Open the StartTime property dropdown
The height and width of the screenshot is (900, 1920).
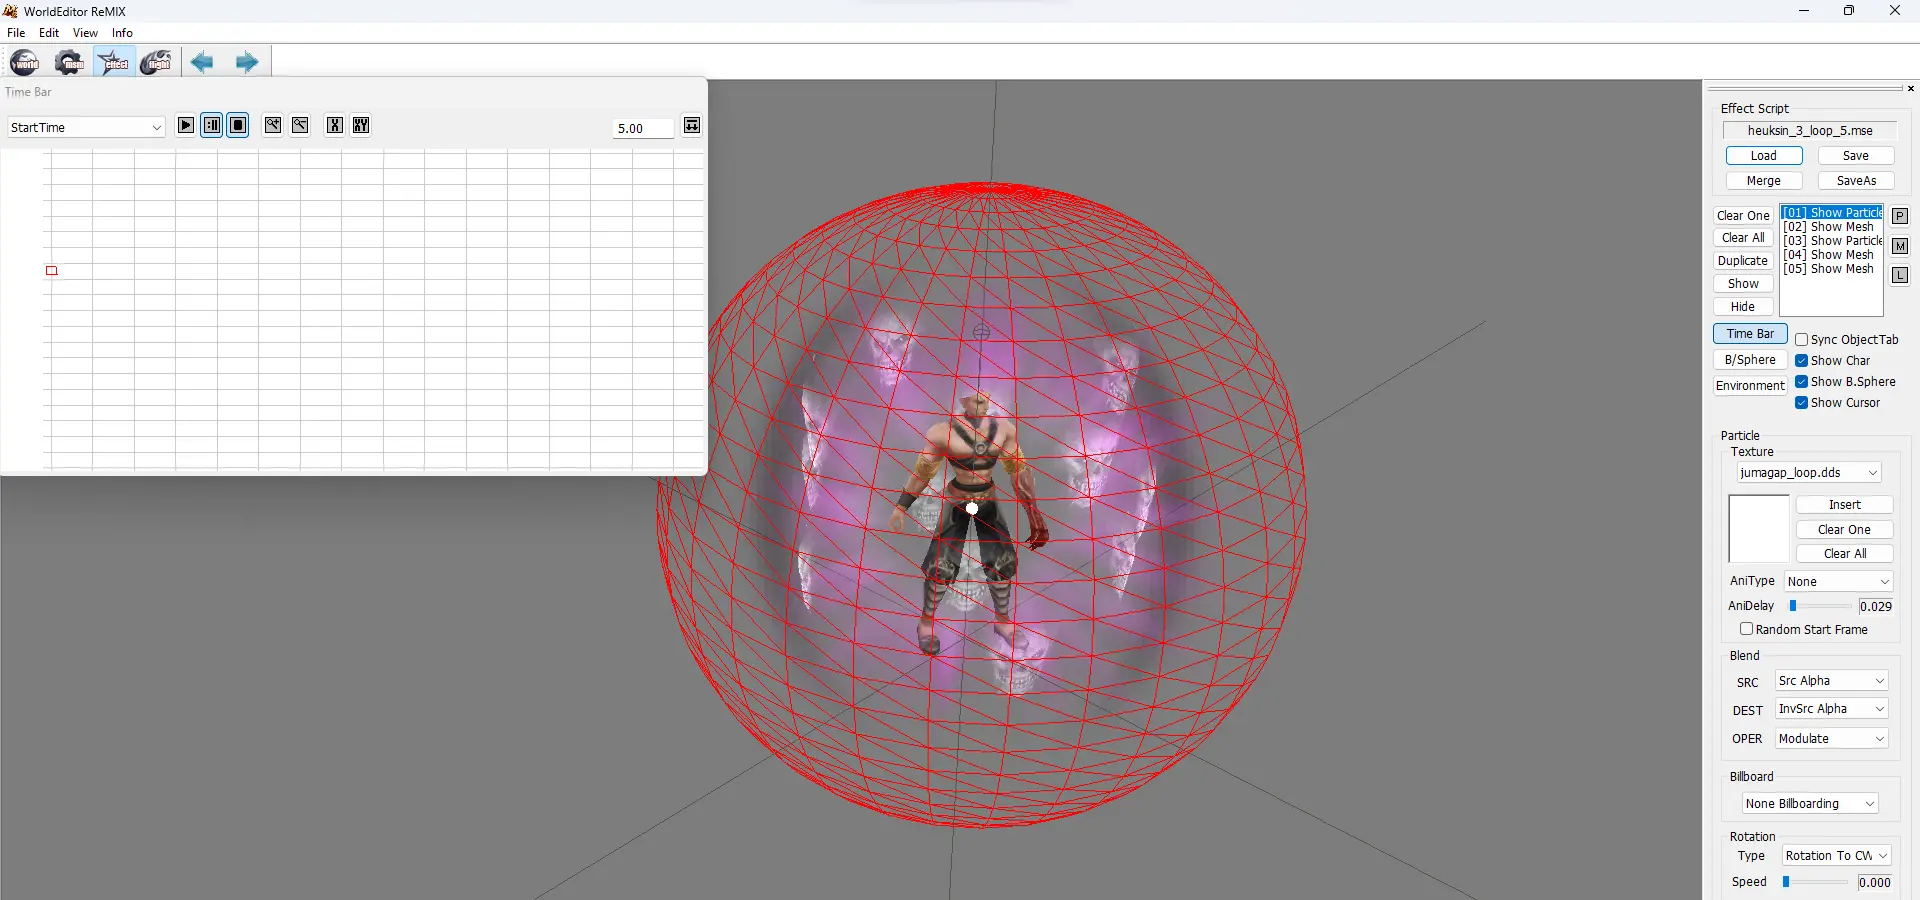pyautogui.click(x=86, y=127)
